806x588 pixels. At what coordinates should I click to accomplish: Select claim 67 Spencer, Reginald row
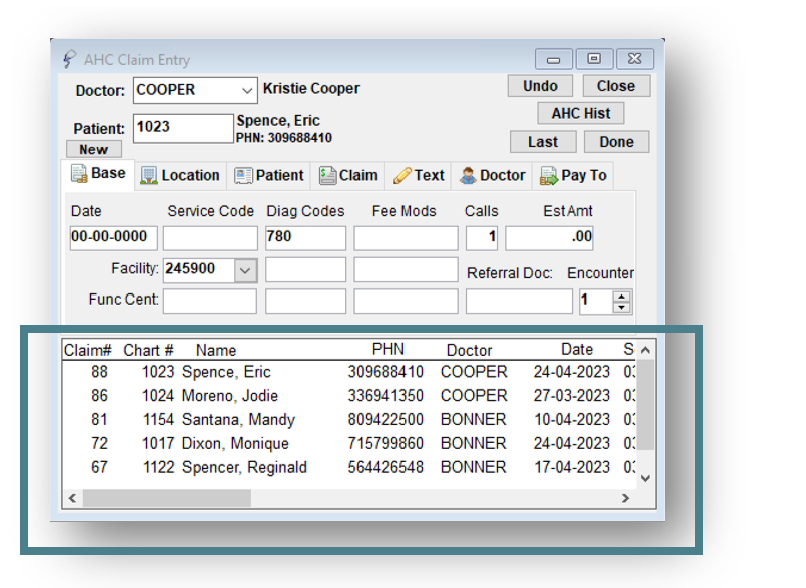pos(349,467)
